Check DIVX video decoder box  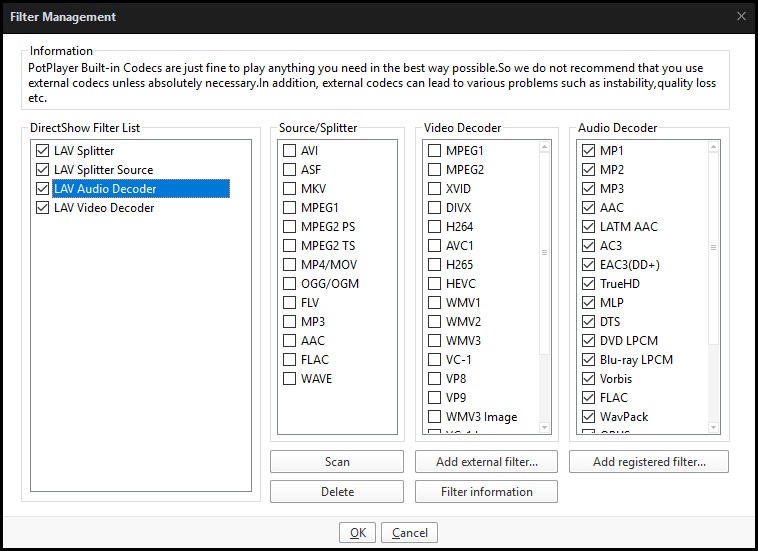click(x=435, y=208)
